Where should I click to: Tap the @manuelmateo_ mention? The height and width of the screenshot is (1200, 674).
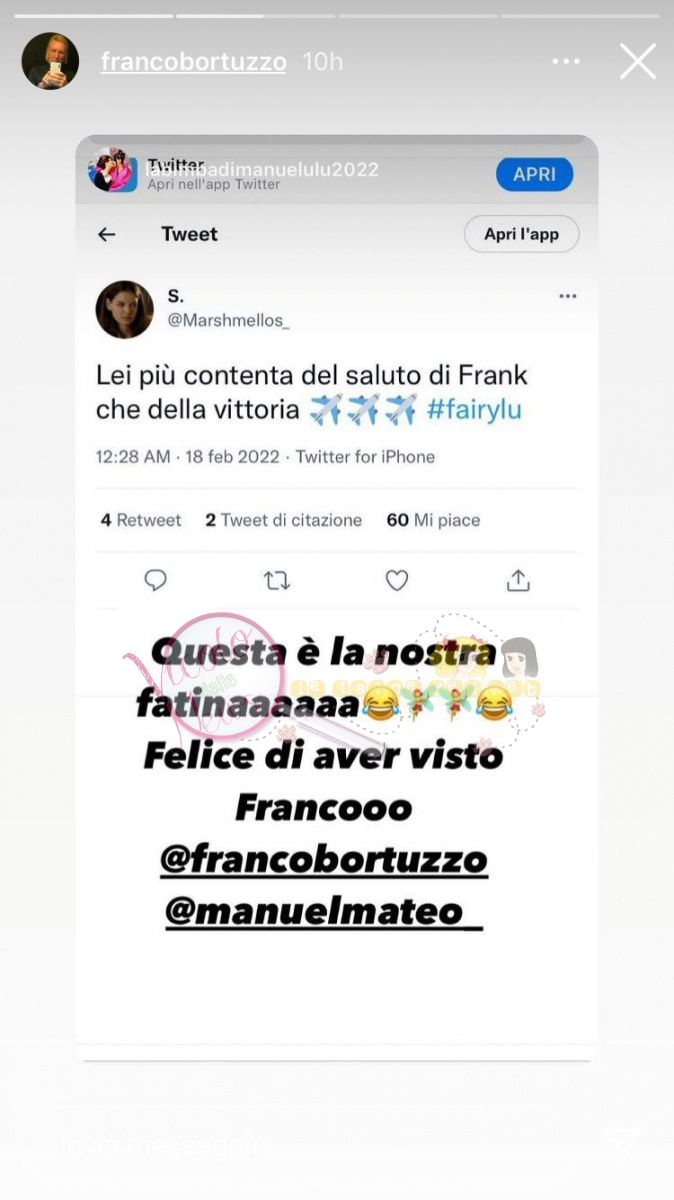[x=324, y=911]
